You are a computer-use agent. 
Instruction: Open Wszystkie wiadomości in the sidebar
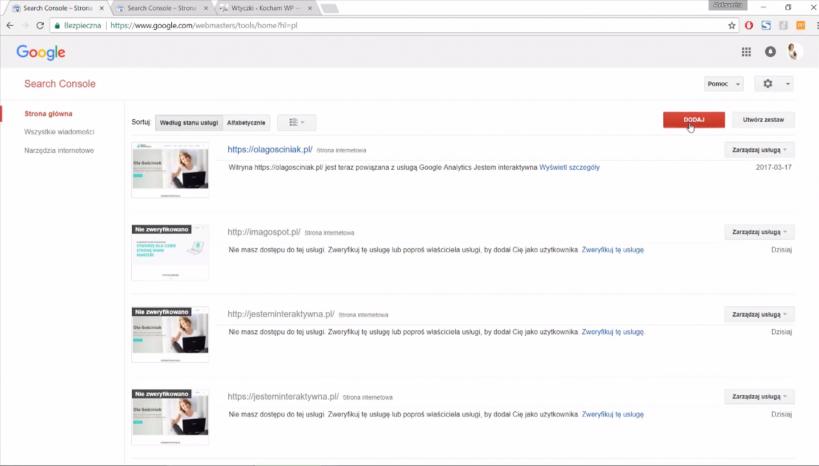click(59, 132)
